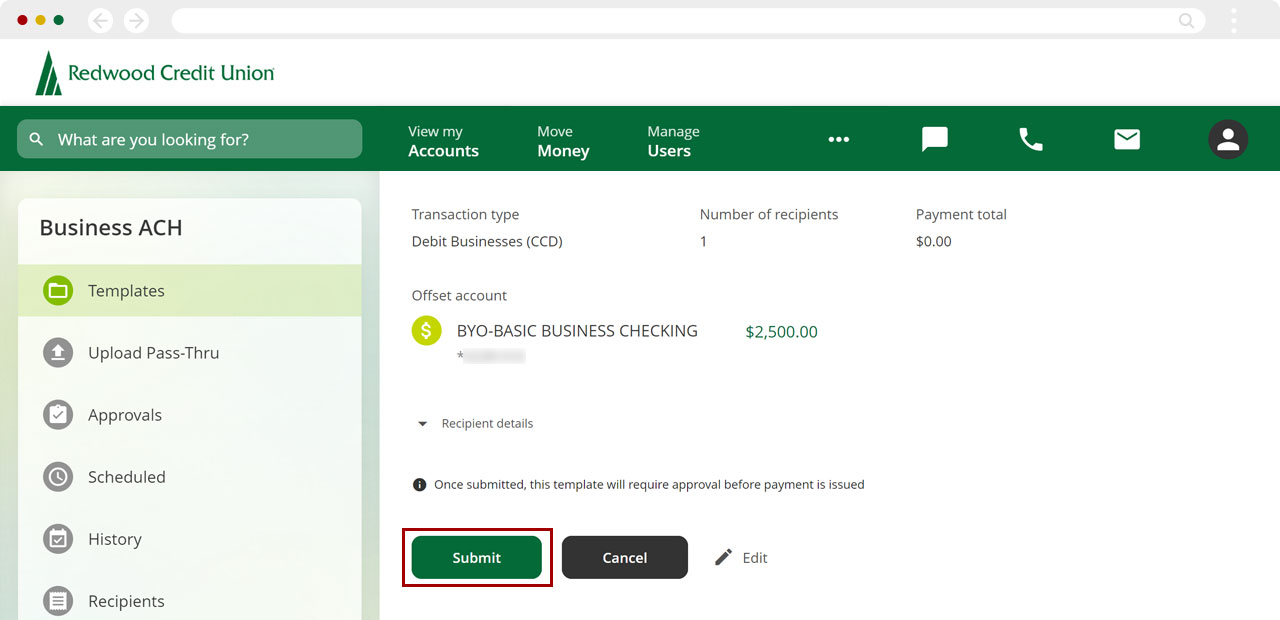The height and width of the screenshot is (620, 1280).
Task: Open the Manage Users menu
Action: click(x=672, y=141)
